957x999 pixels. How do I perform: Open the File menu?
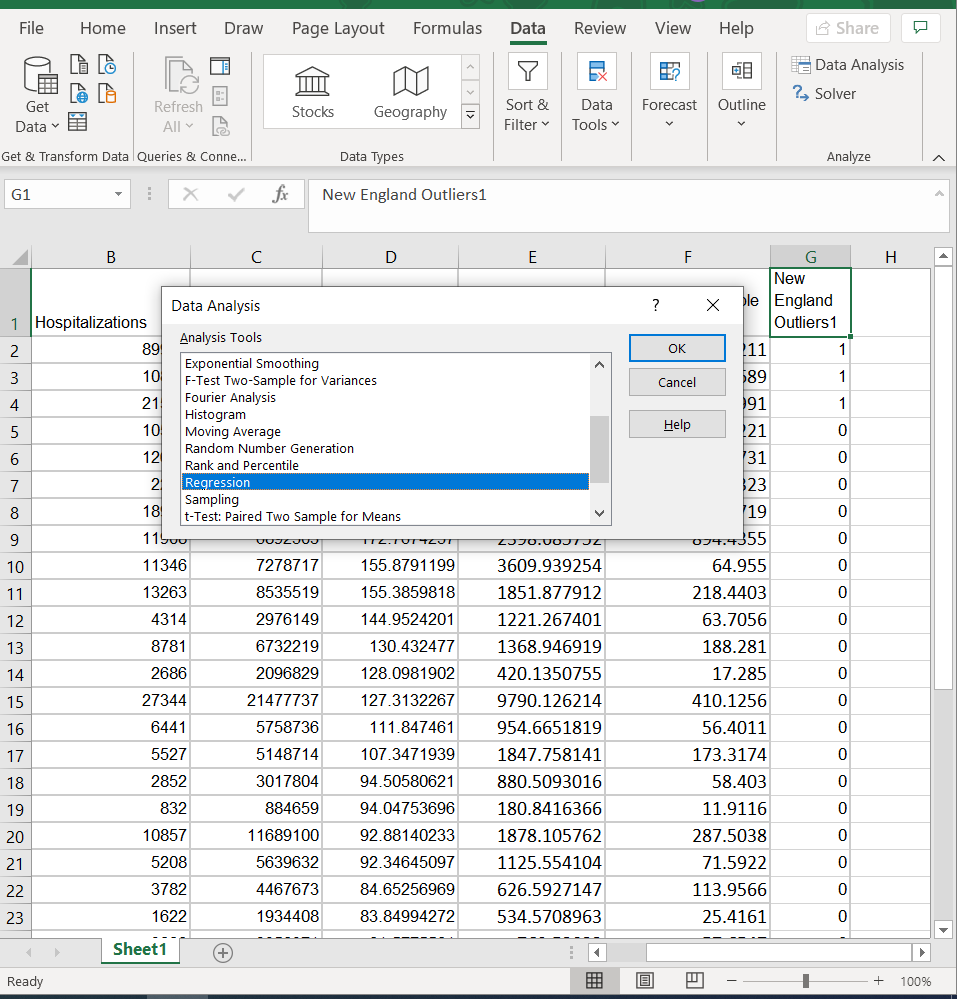coord(31,28)
